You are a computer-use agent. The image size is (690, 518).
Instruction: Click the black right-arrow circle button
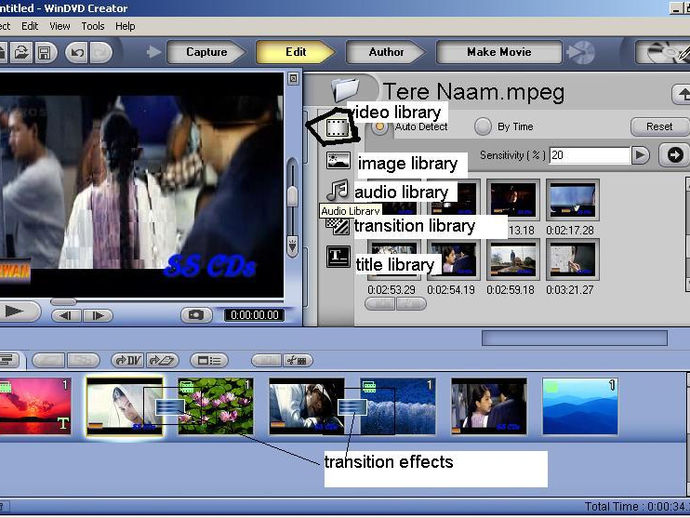675,155
